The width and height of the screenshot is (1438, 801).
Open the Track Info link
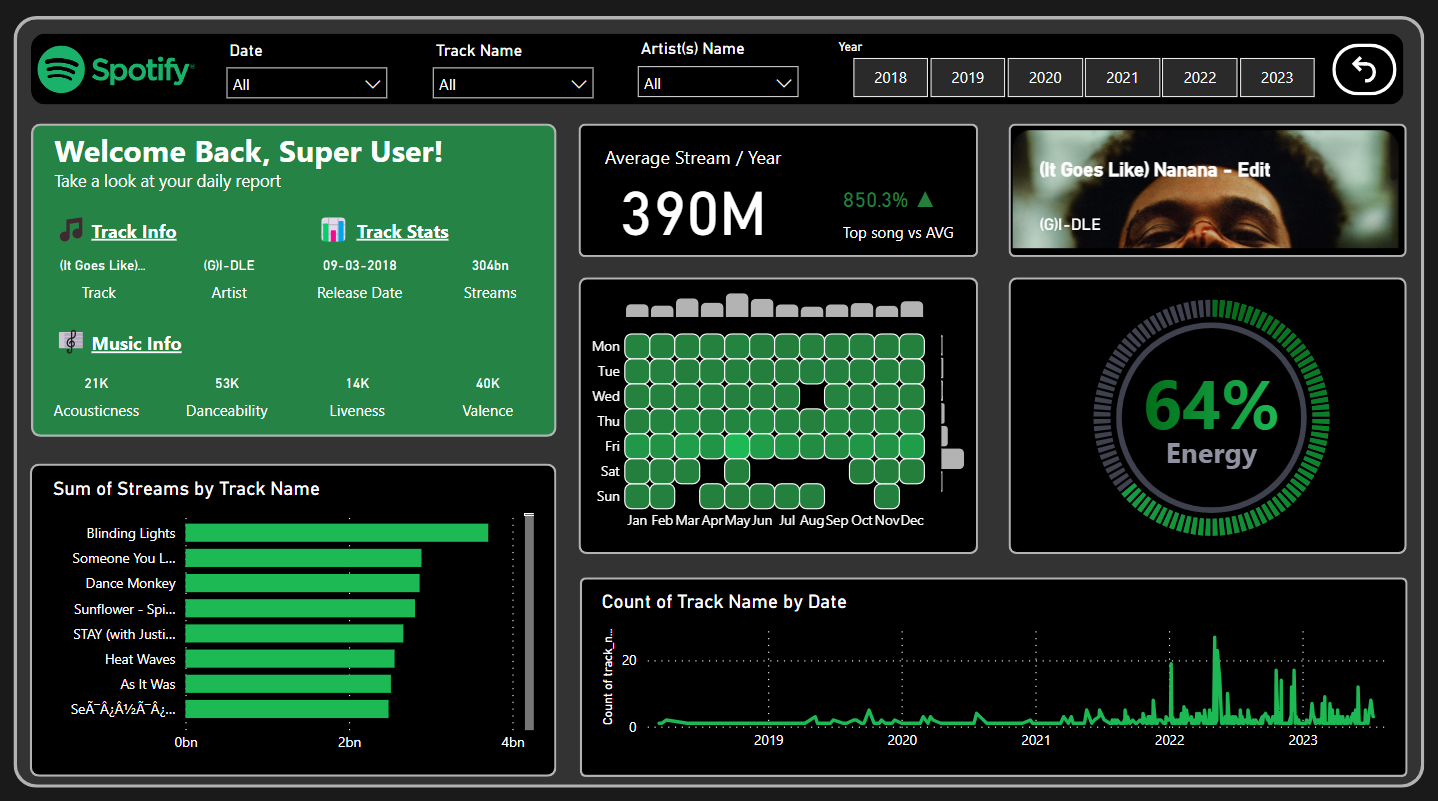click(134, 232)
